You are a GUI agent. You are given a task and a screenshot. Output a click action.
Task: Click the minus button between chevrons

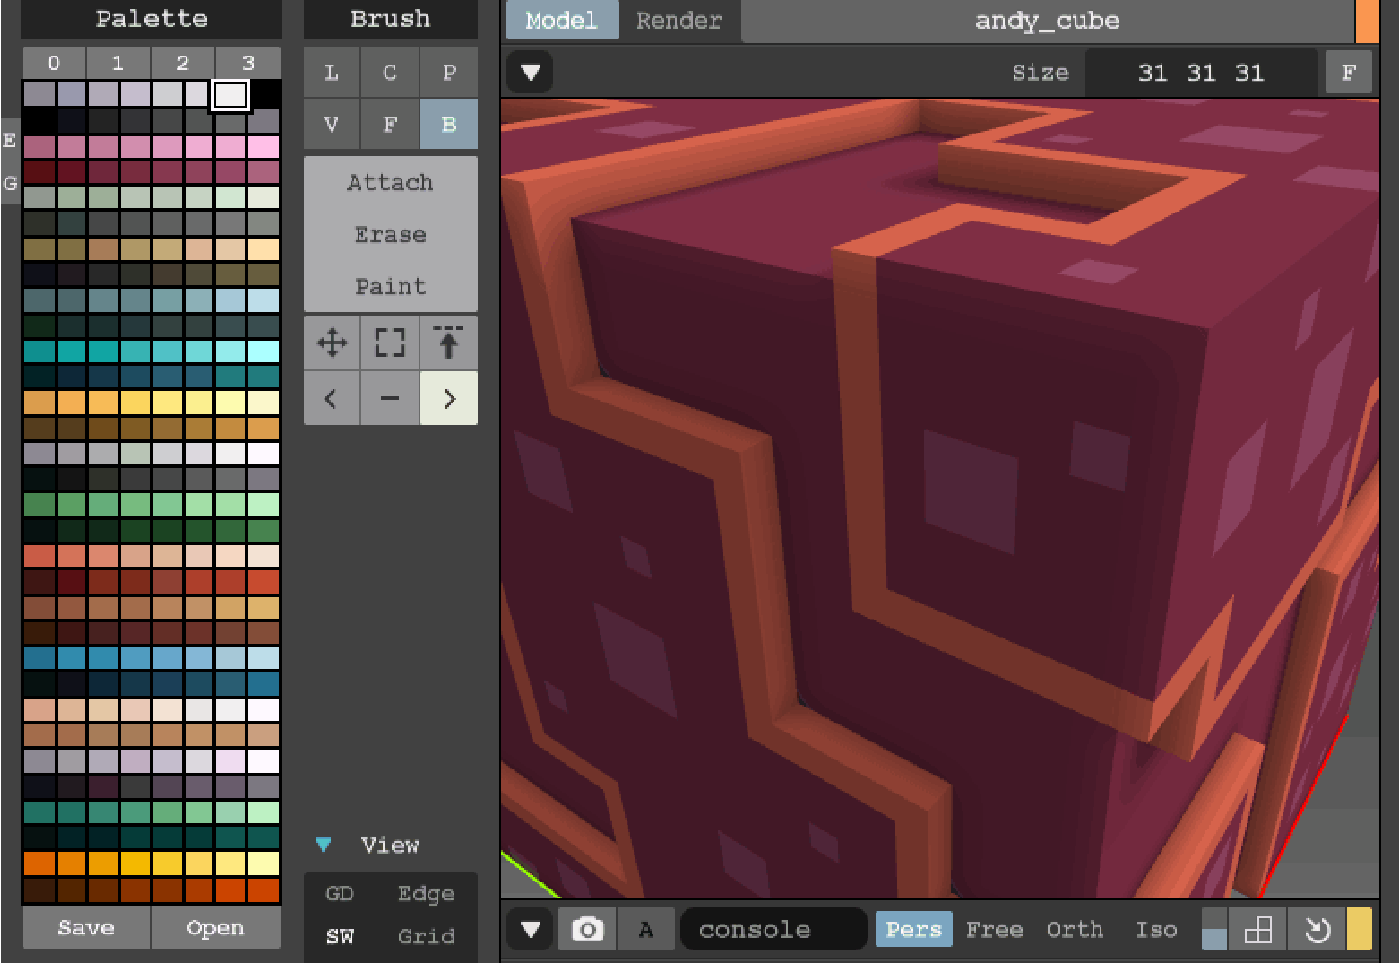point(390,398)
